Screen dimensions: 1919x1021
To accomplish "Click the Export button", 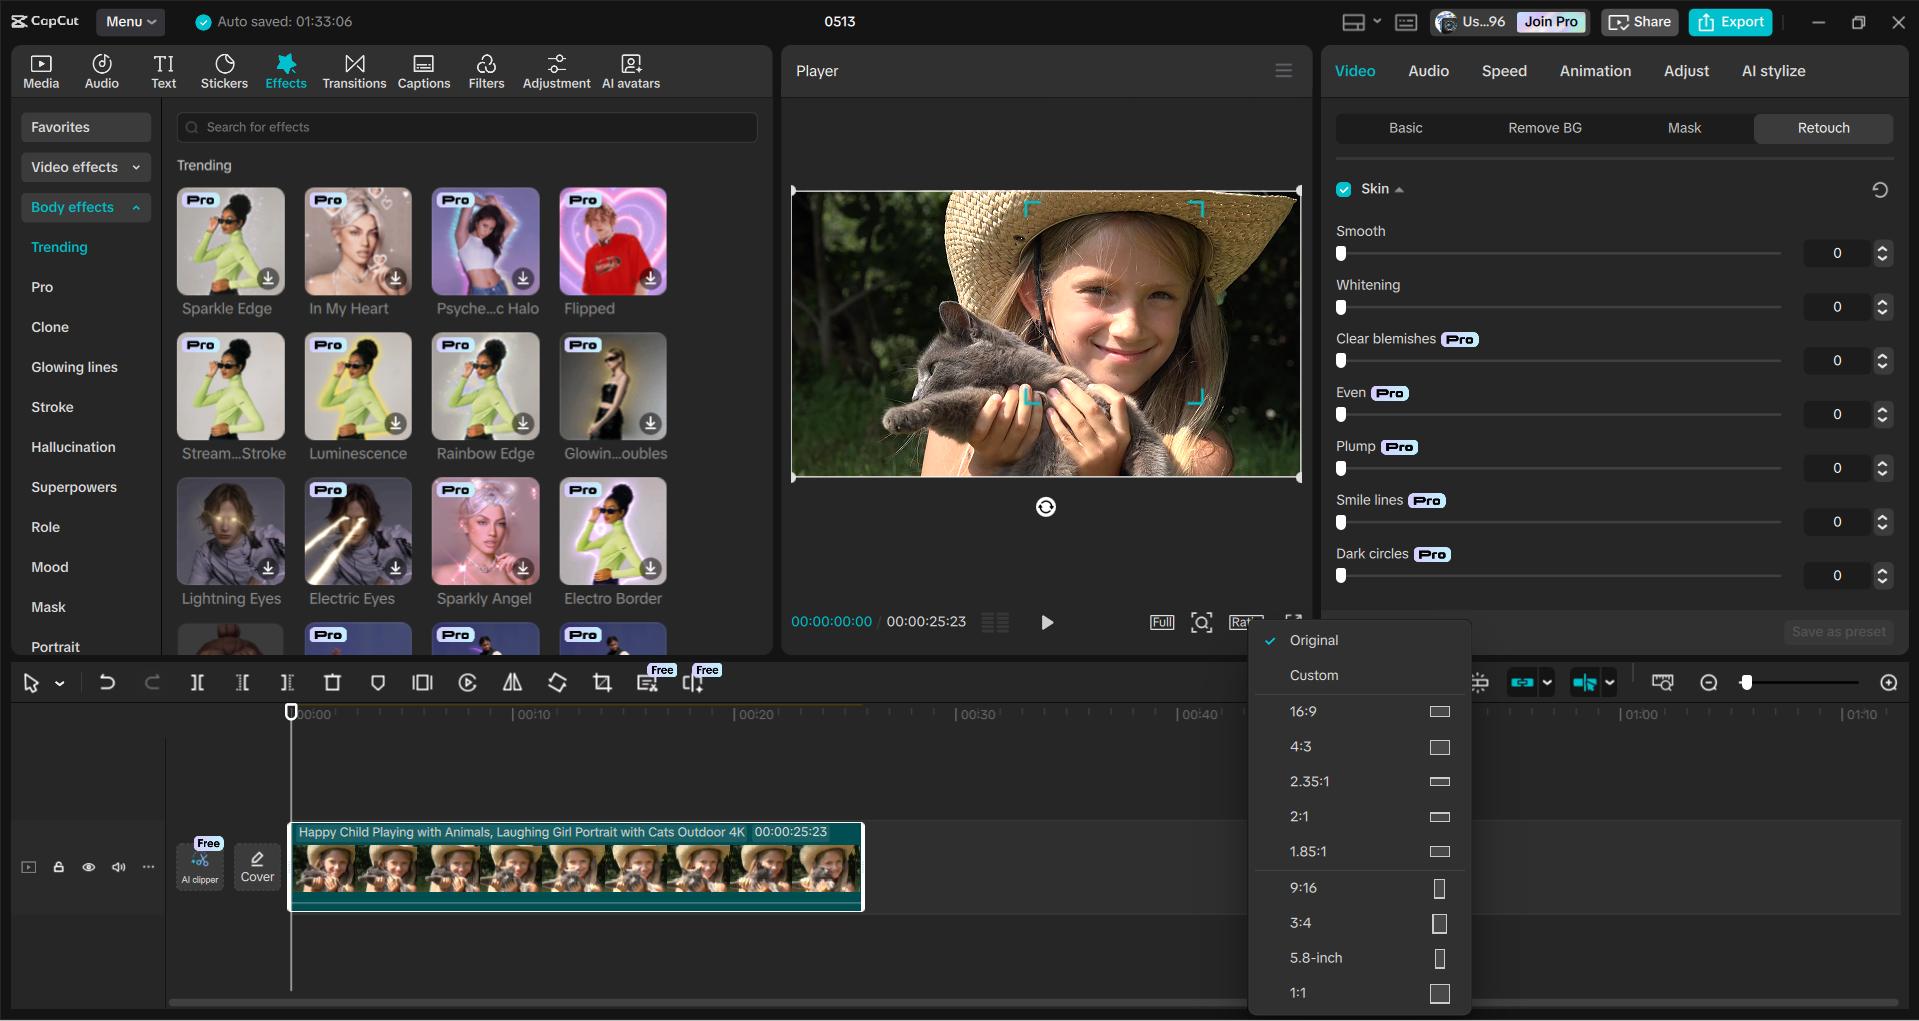I will pos(1729,21).
